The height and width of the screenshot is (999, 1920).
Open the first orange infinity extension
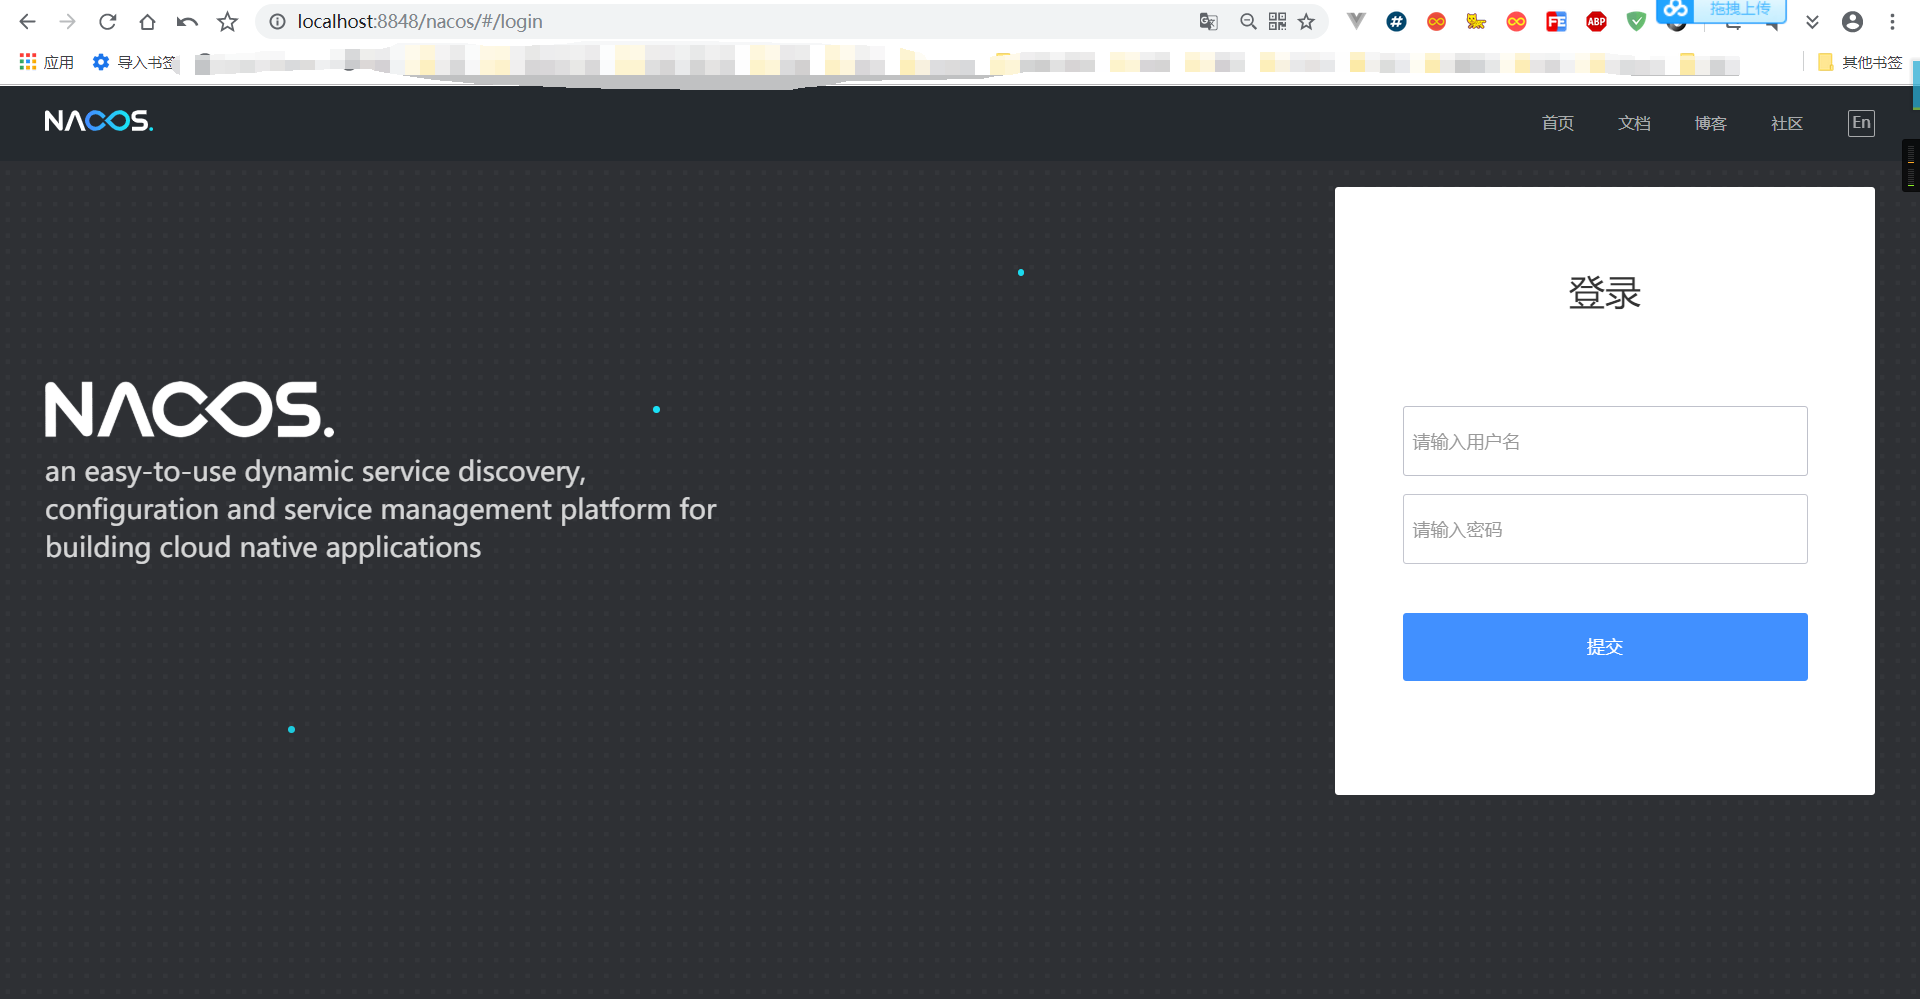click(x=1436, y=21)
